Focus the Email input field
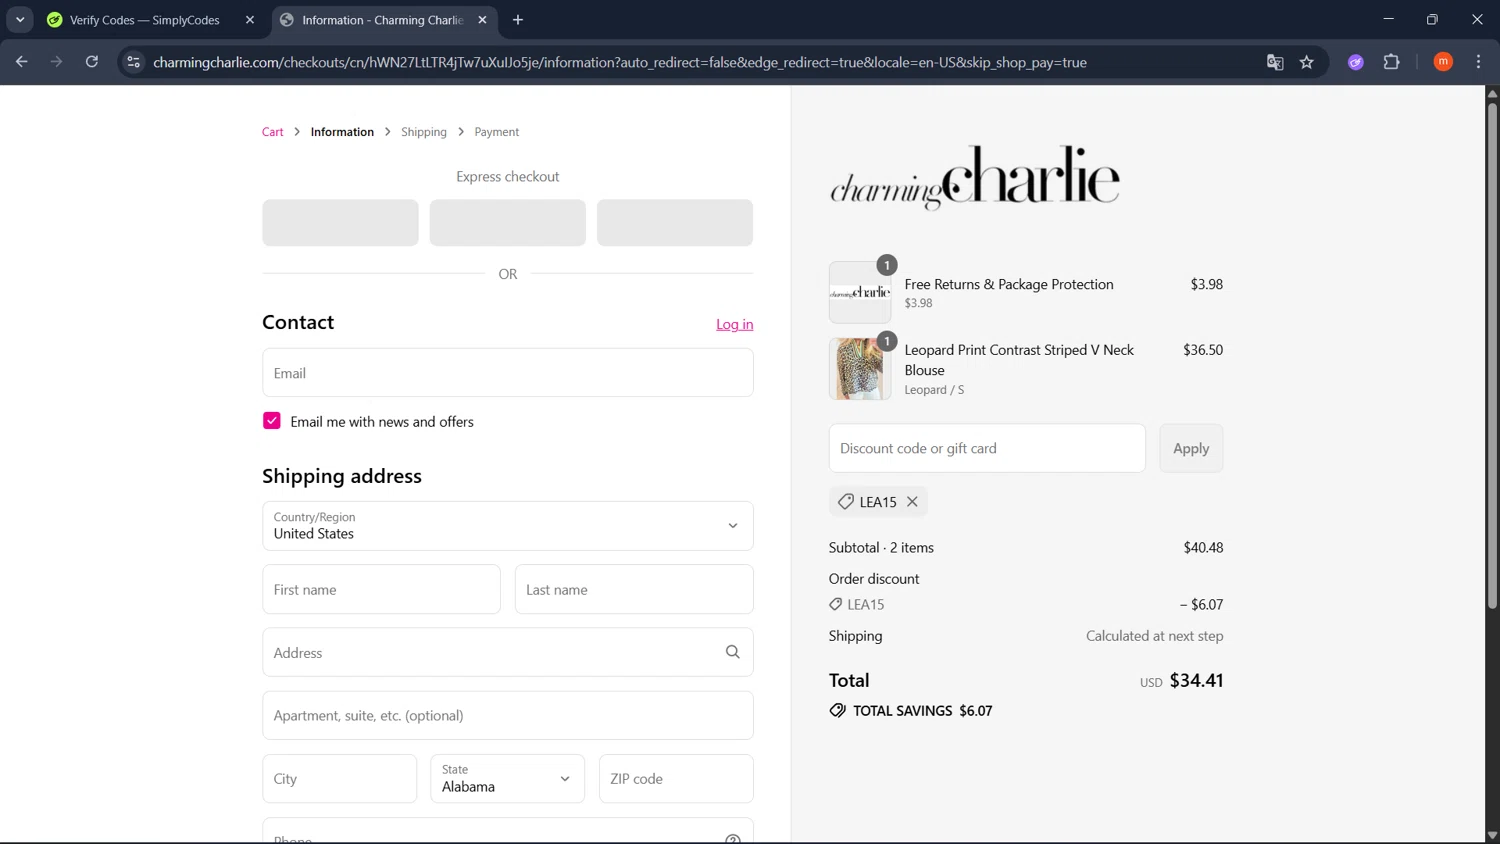 click(x=508, y=373)
